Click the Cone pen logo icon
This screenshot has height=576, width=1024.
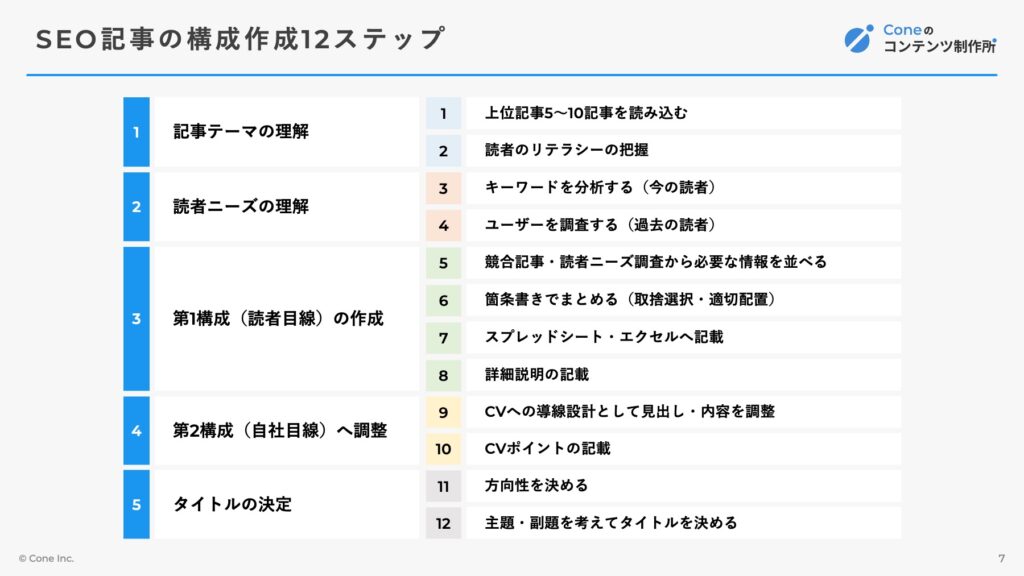tap(858, 39)
